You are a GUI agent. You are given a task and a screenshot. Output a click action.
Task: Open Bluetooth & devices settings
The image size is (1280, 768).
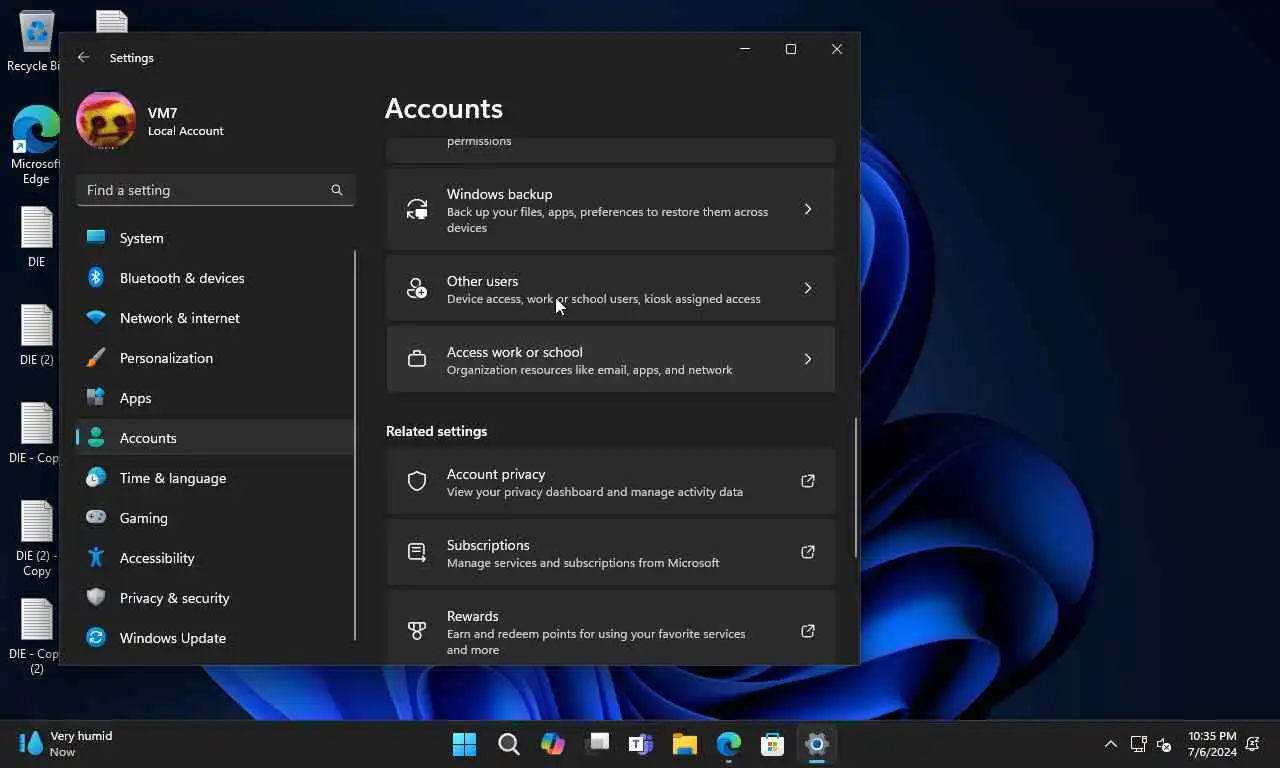[x=215, y=278]
